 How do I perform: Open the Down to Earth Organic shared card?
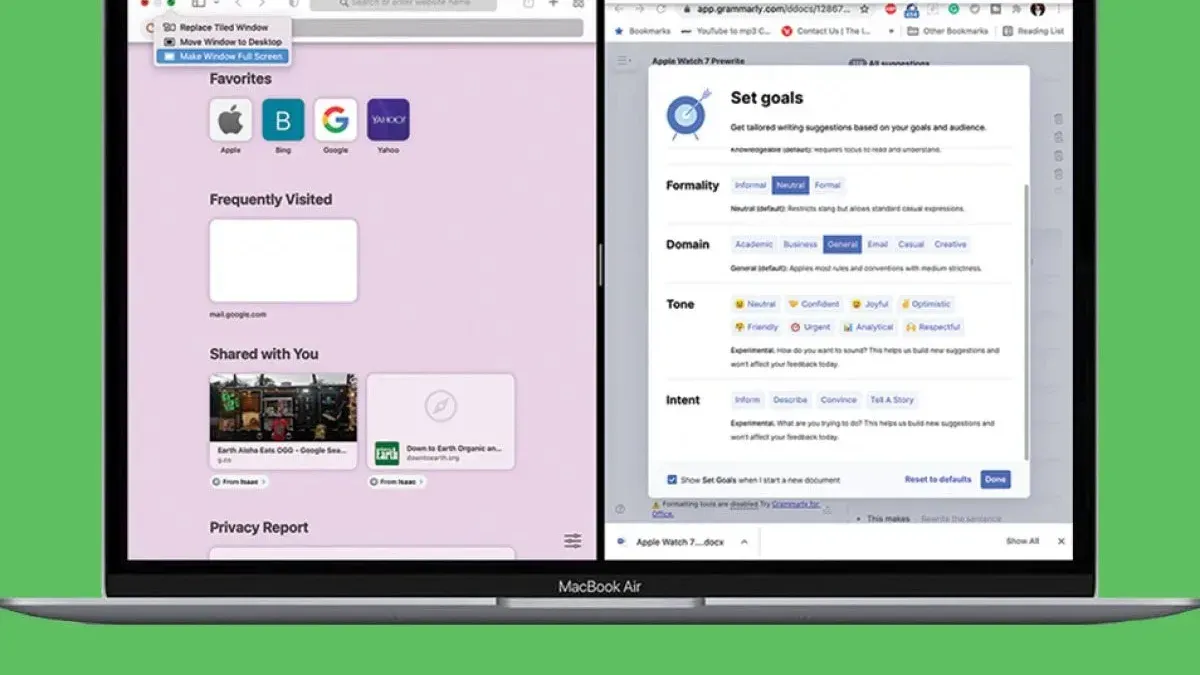[441, 421]
